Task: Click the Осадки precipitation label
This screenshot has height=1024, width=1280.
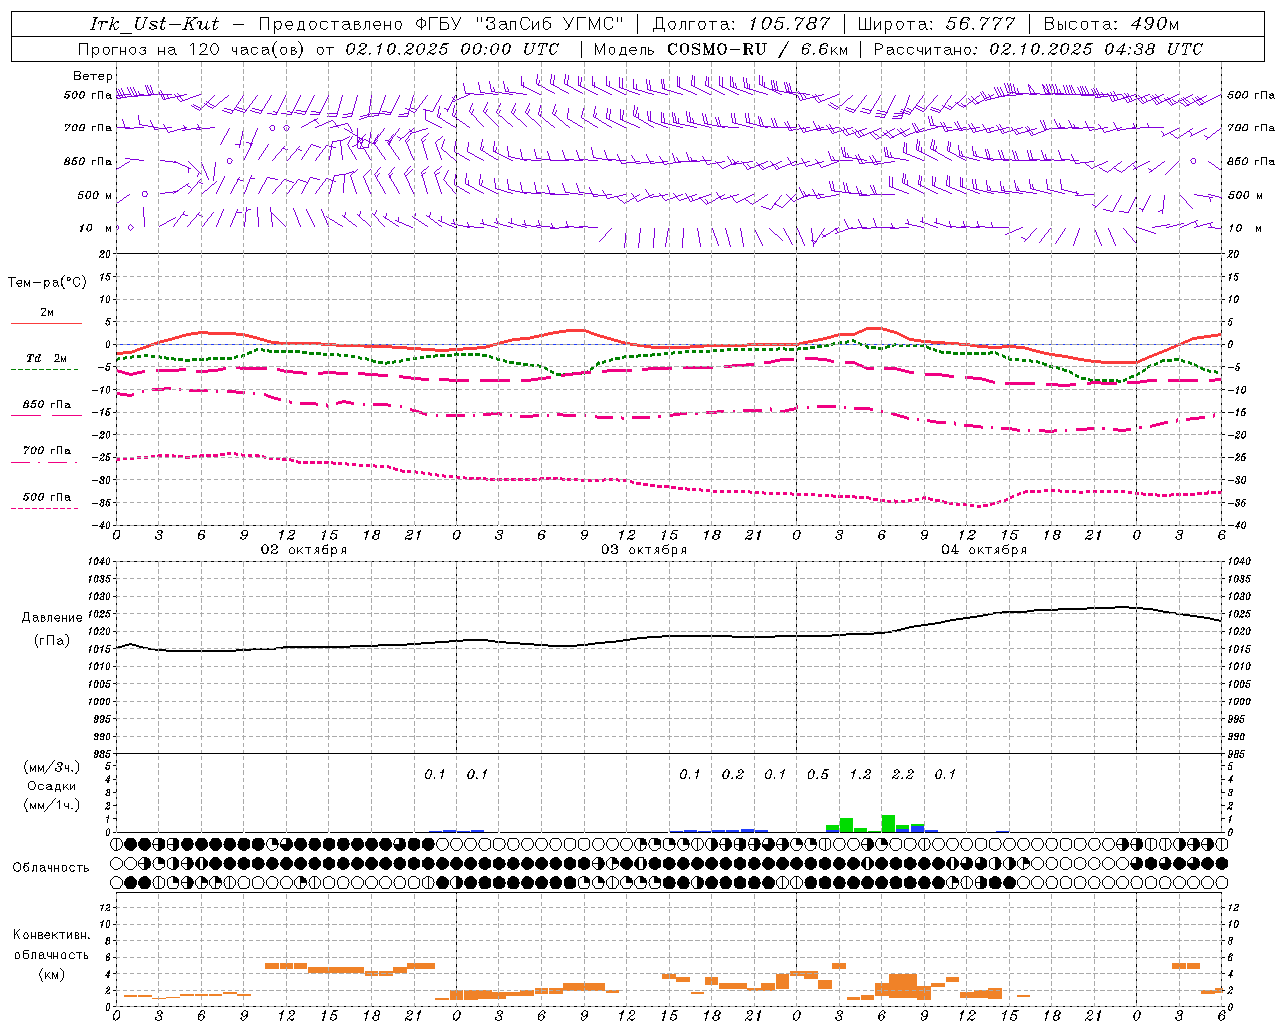Action: tap(52, 786)
